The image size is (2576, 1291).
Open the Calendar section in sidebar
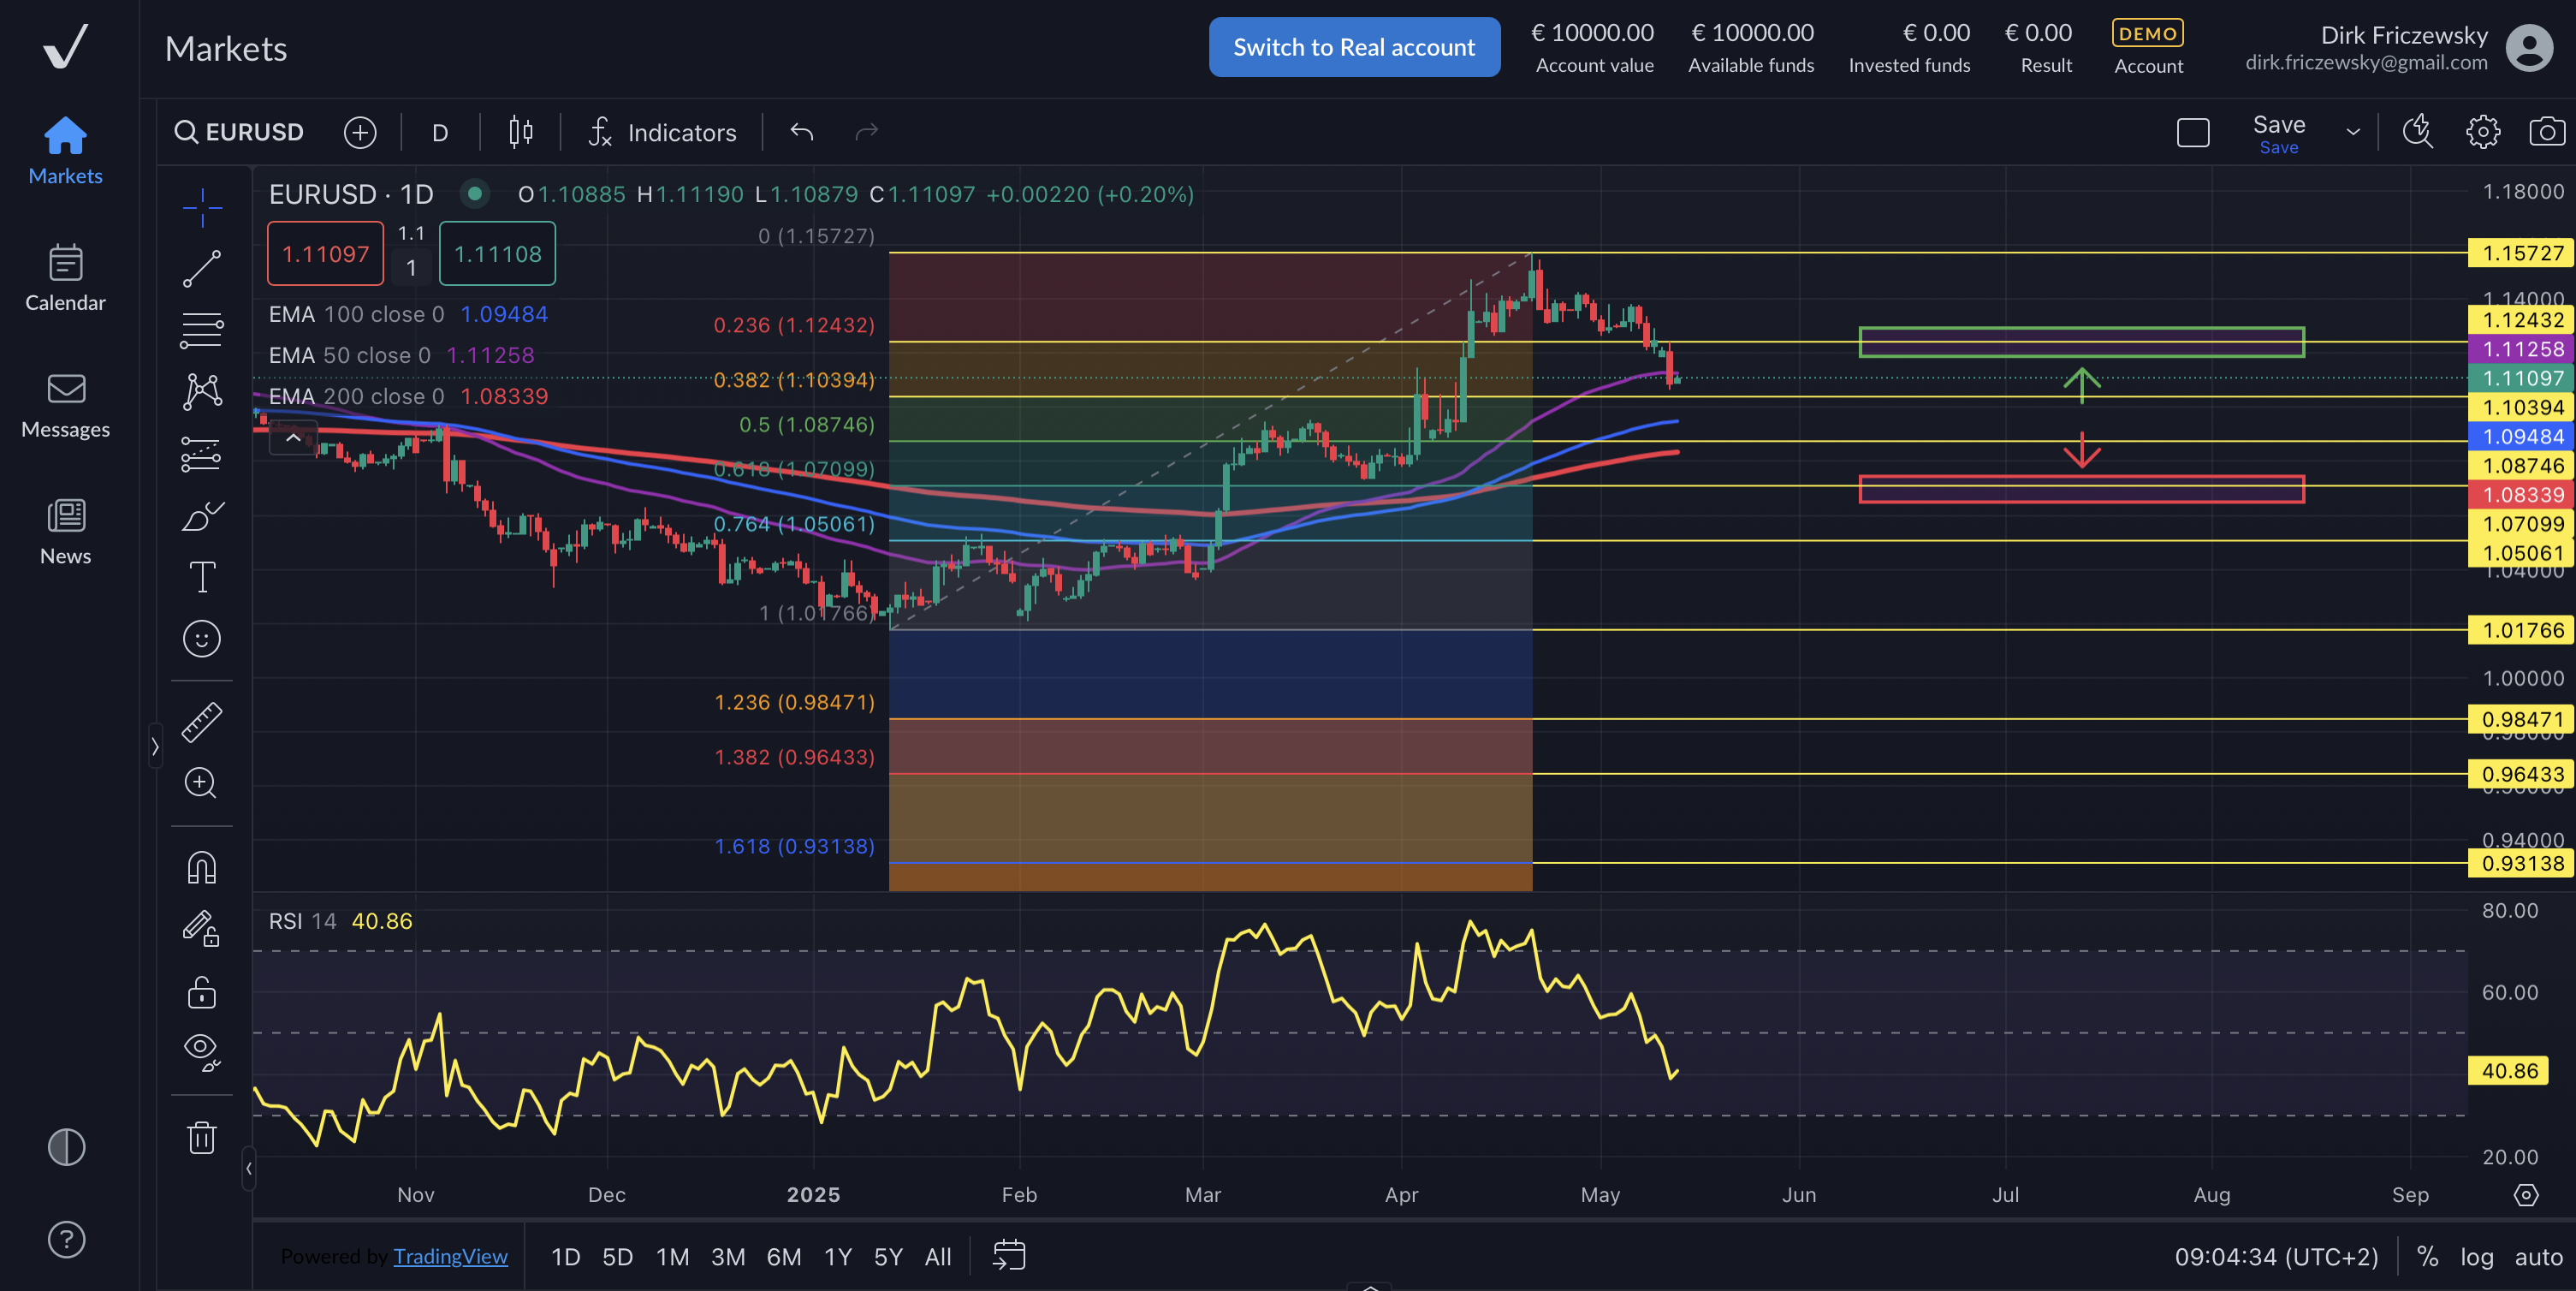pos(65,278)
